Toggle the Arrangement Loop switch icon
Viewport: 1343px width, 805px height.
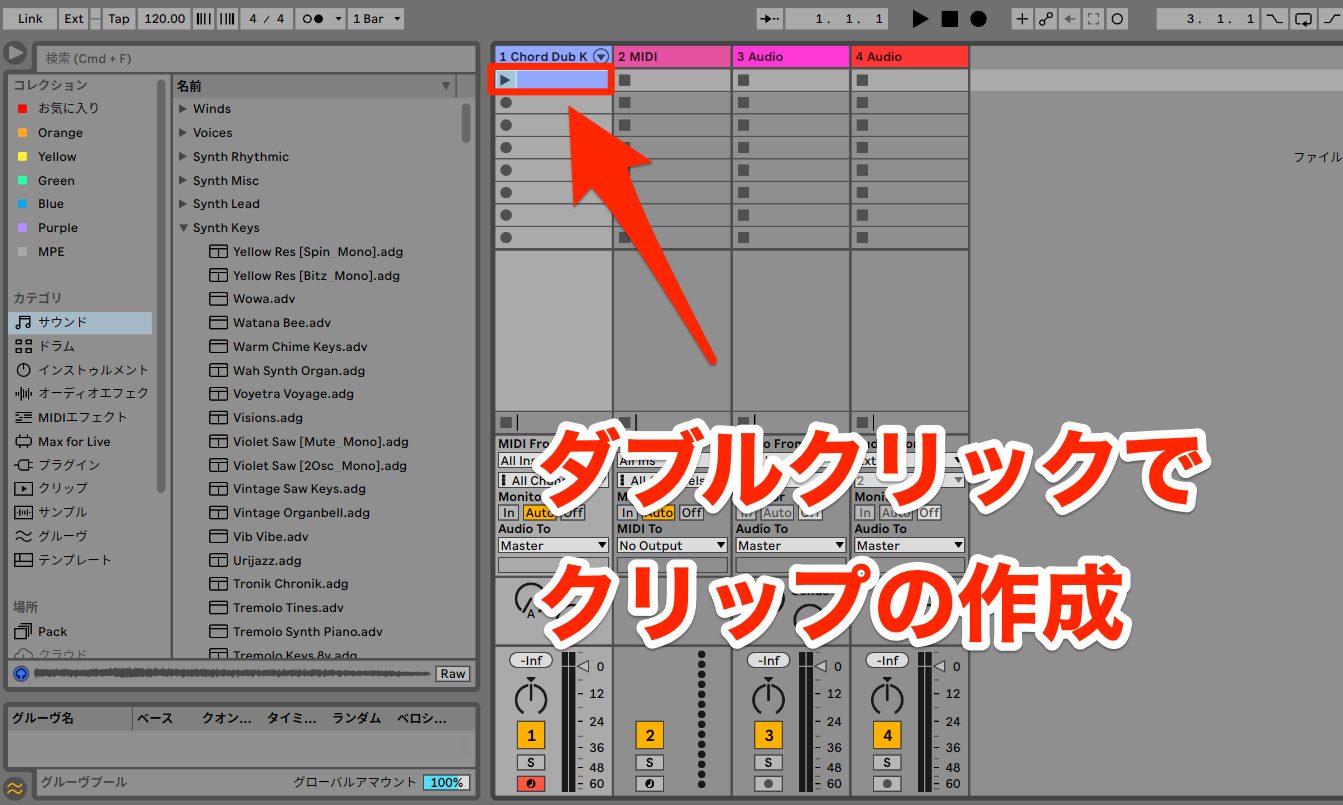(x=1303, y=19)
